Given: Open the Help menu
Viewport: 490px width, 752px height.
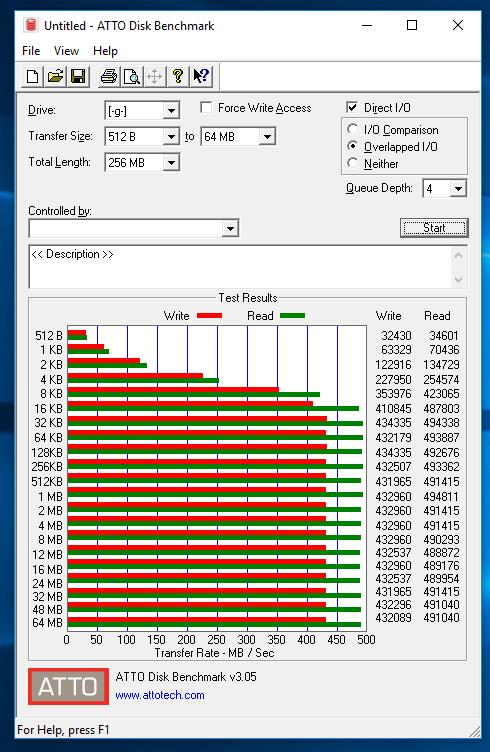Looking at the screenshot, I should tap(105, 51).
